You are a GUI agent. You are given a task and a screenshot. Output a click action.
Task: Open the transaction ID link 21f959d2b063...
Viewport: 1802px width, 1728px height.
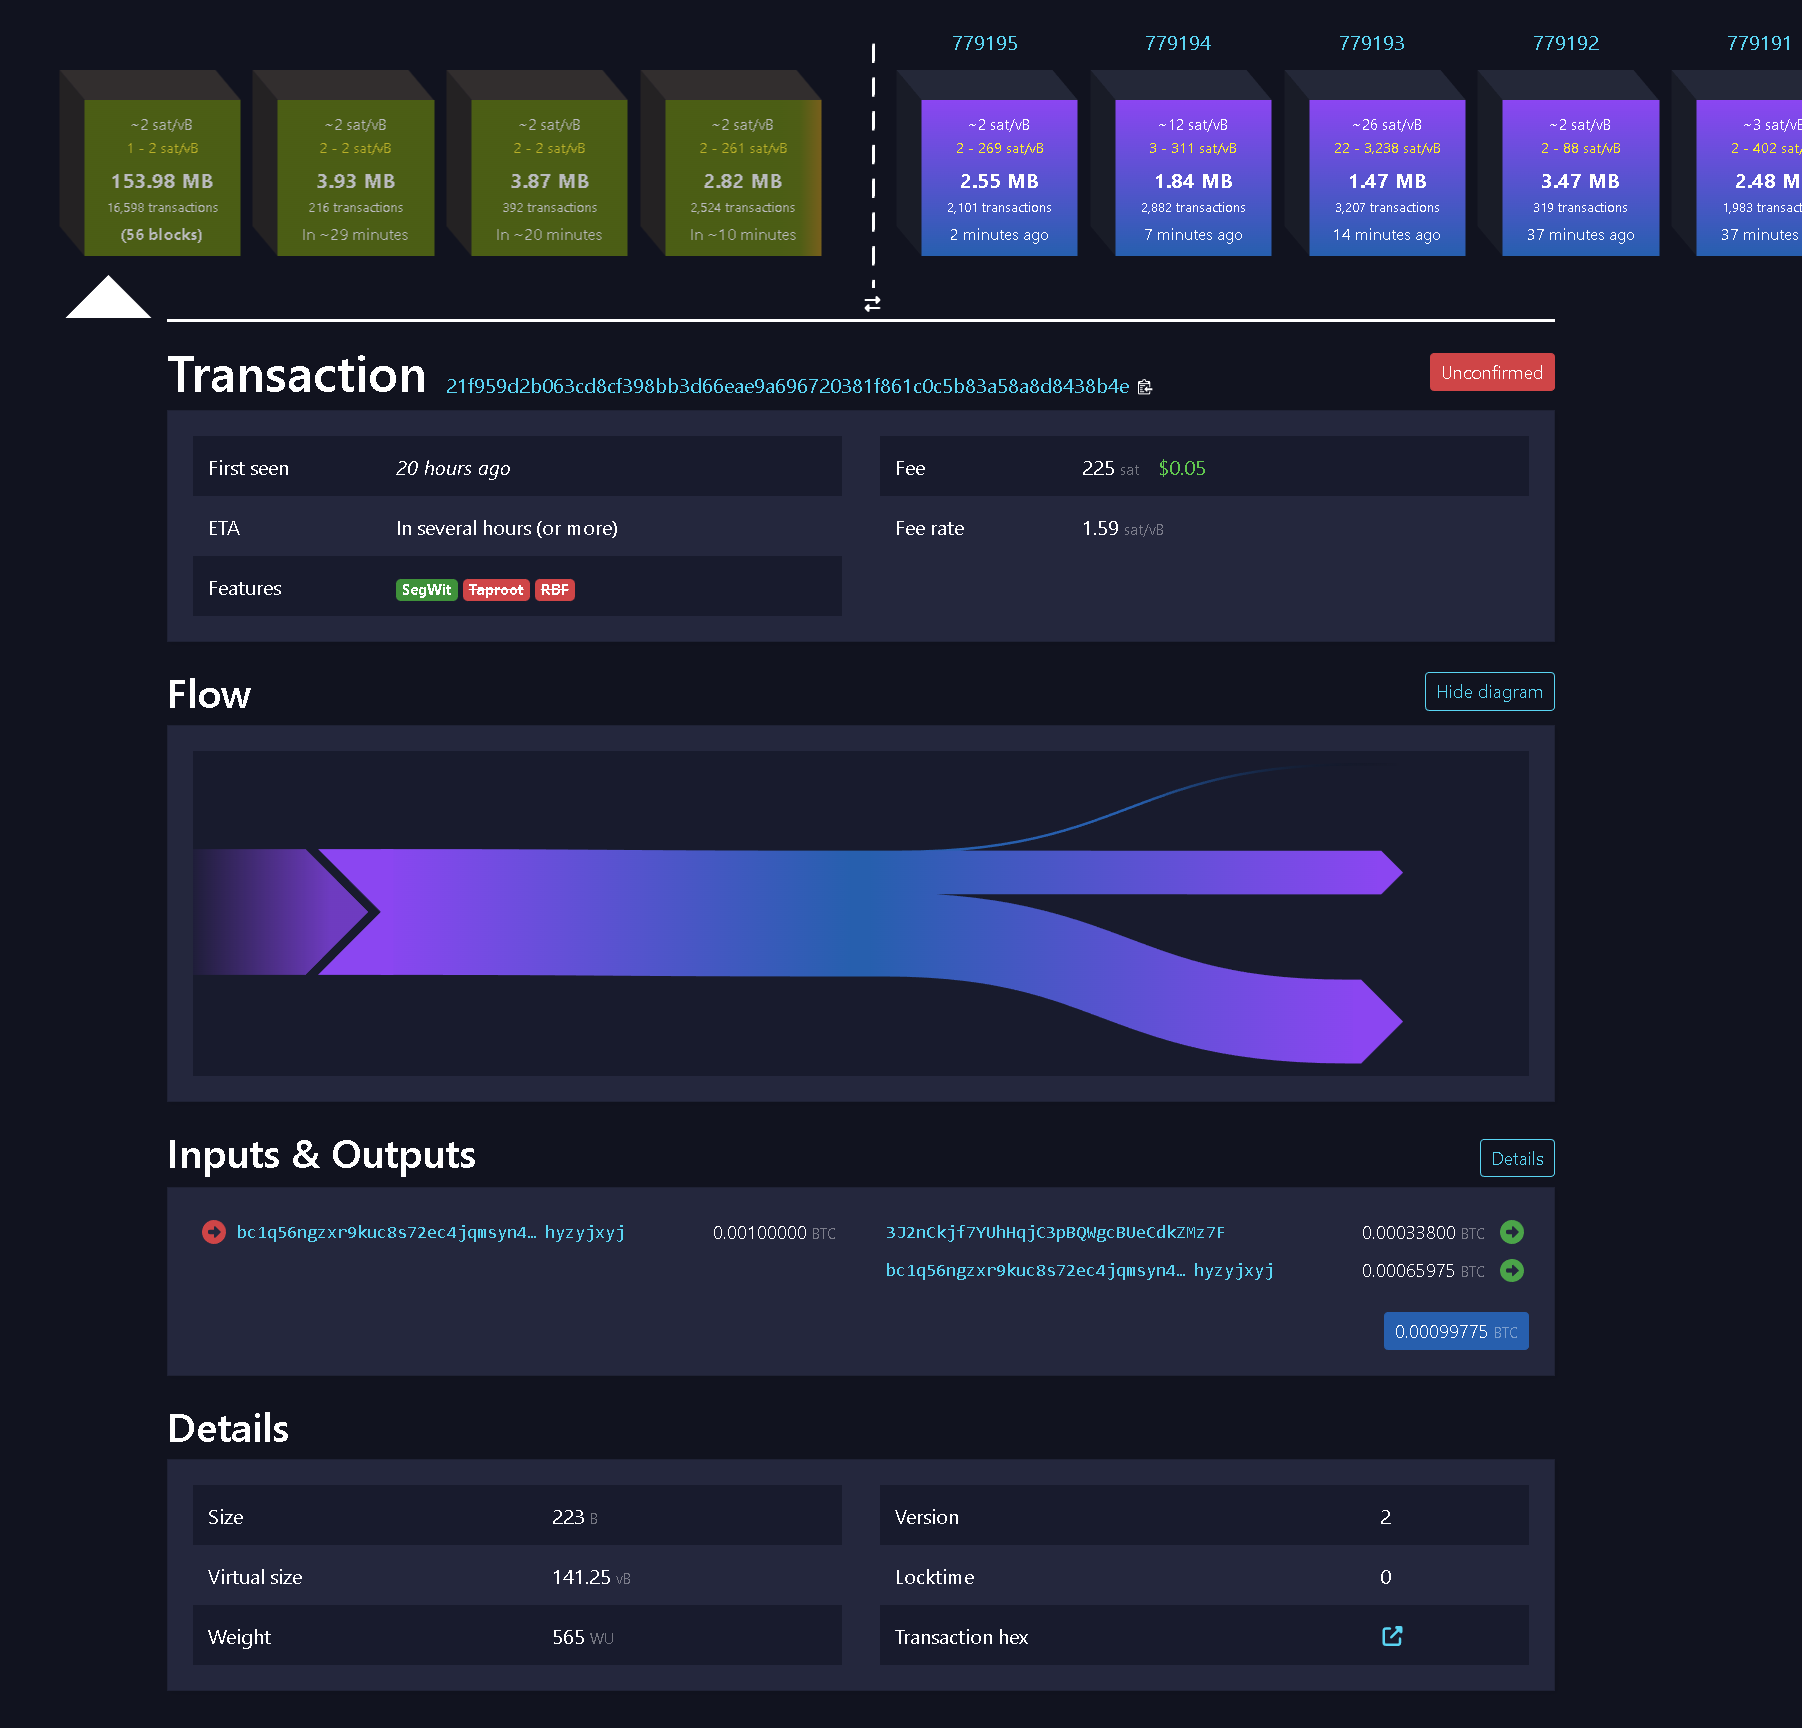click(x=787, y=387)
